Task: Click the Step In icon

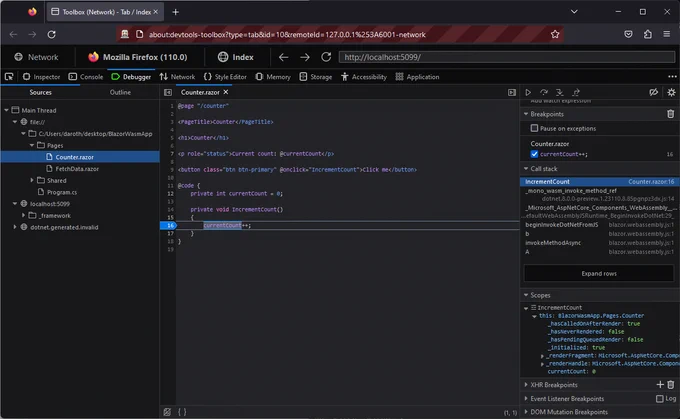Action: tap(559, 92)
